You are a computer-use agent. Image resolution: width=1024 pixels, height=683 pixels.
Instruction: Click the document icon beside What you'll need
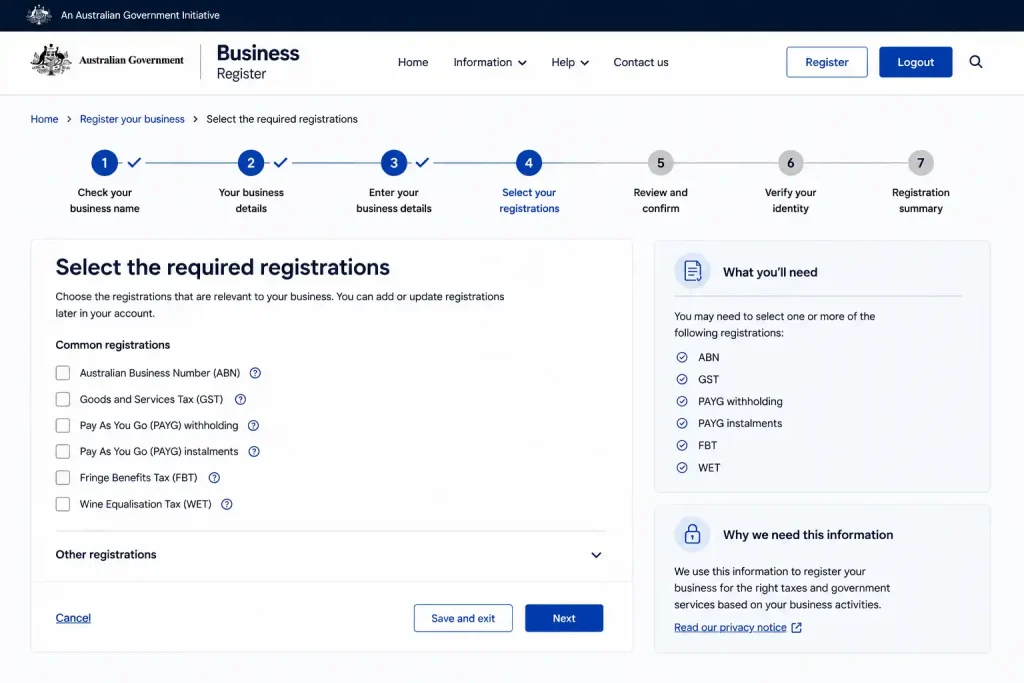point(692,270)
